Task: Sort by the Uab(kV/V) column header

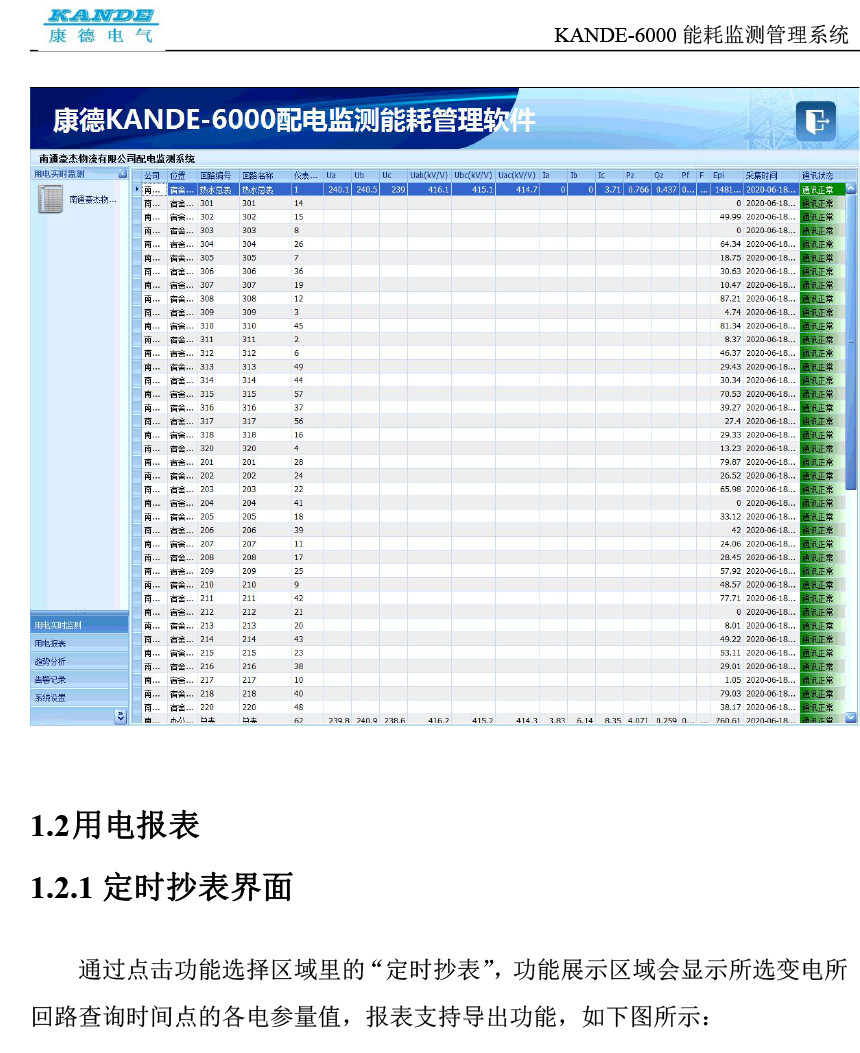Action: [429, 175]
